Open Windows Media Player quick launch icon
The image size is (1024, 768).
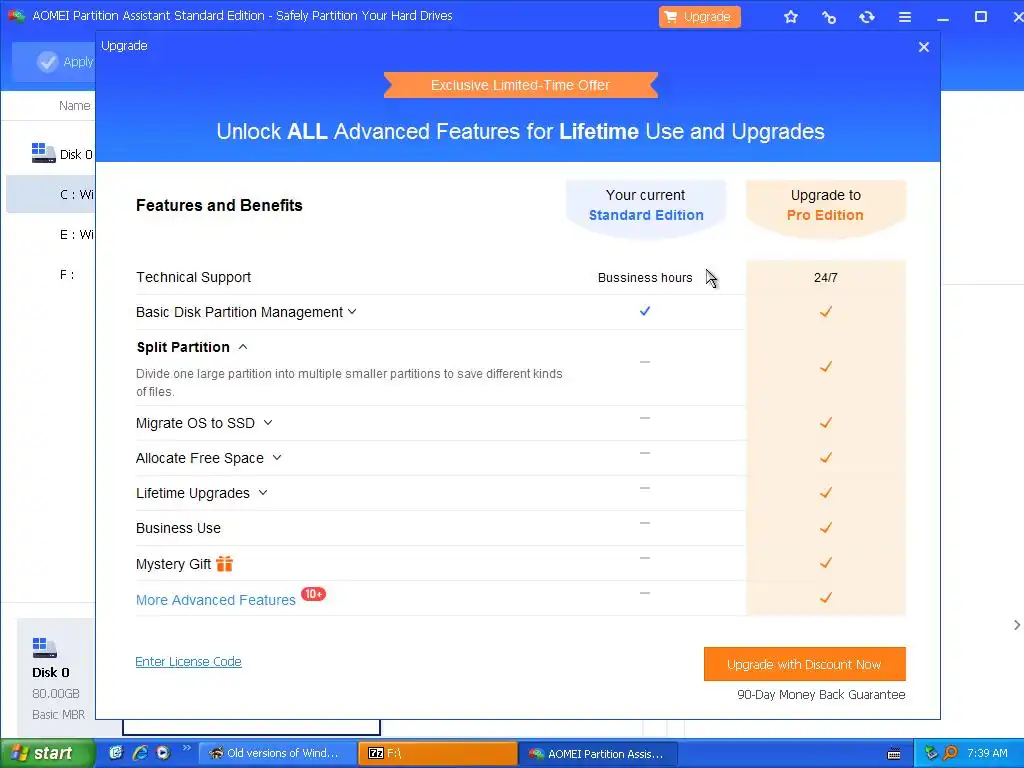[x=163, y=753]
